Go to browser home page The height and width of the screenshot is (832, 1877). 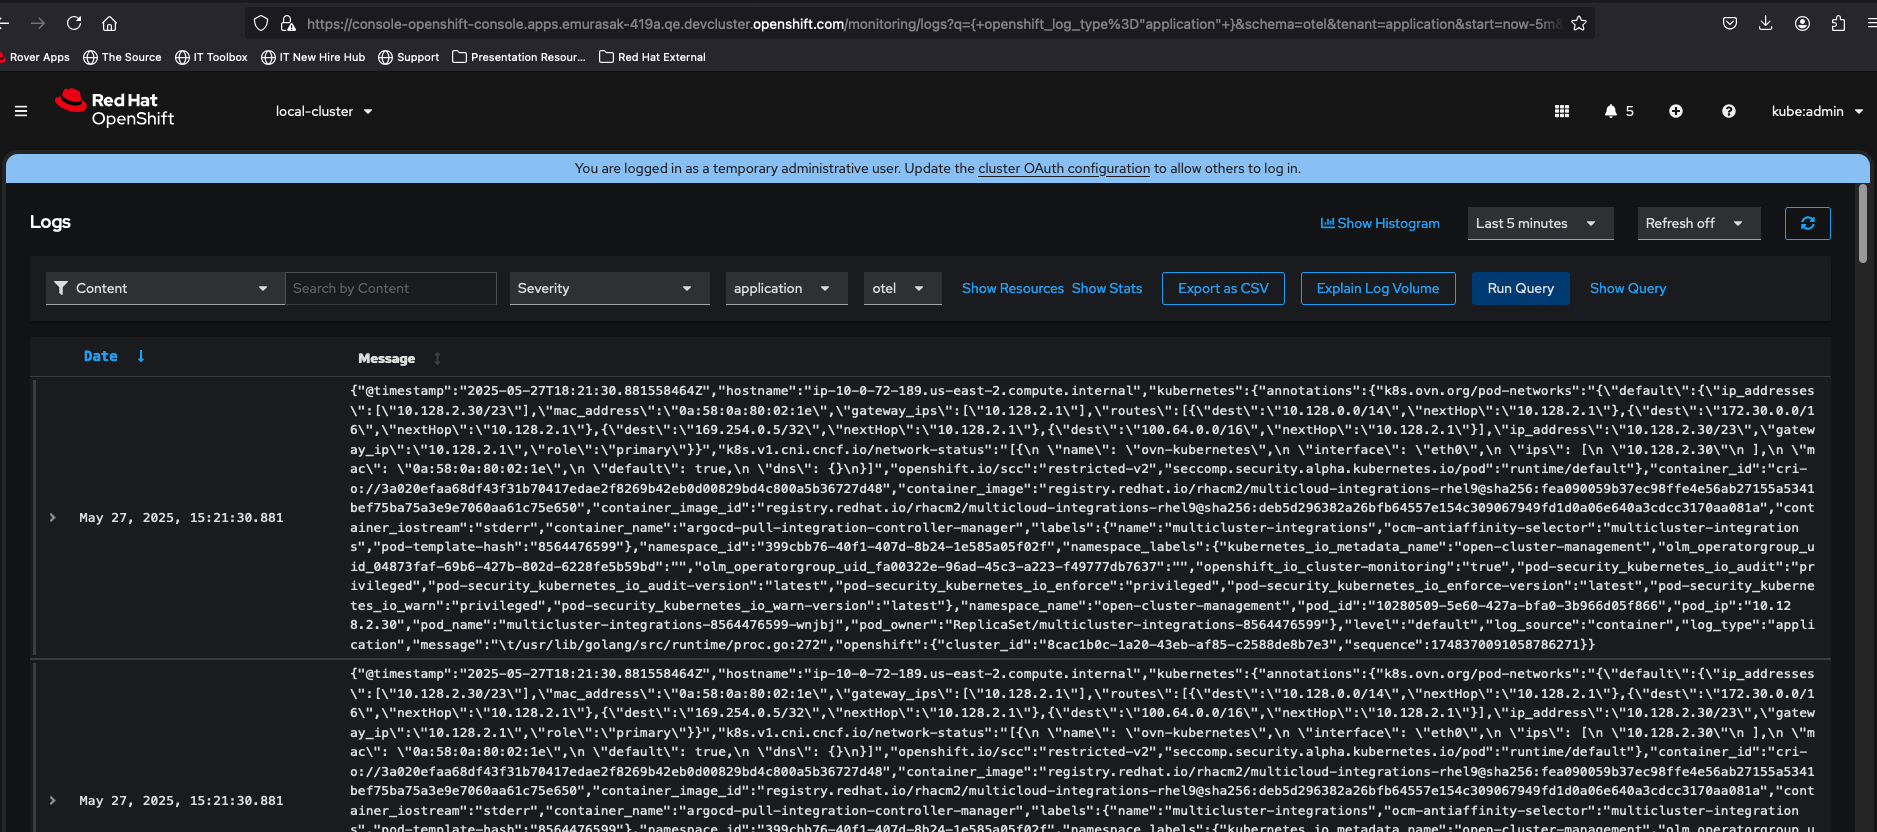tap(110, 23)
